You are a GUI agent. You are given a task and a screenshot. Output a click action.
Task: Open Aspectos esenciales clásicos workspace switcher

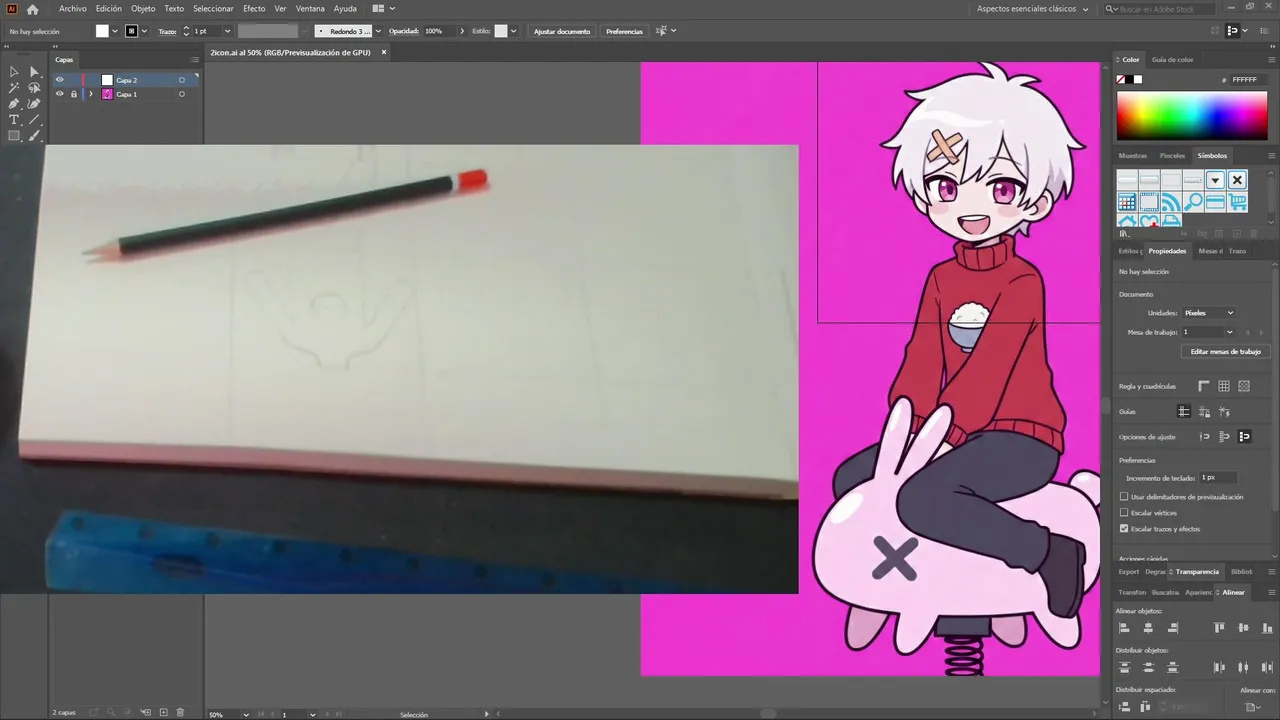tap(1033, 9)
